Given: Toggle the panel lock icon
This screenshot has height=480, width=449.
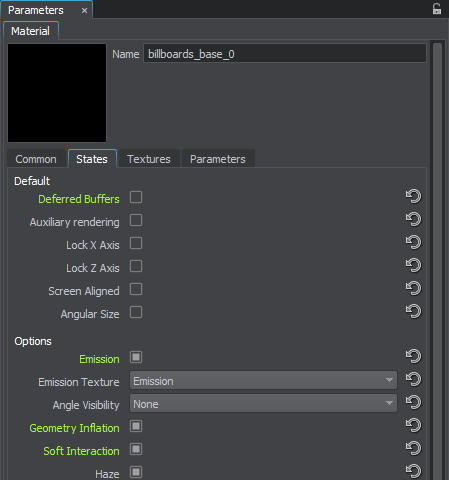Looking at the screenshot, I should 437,9.
